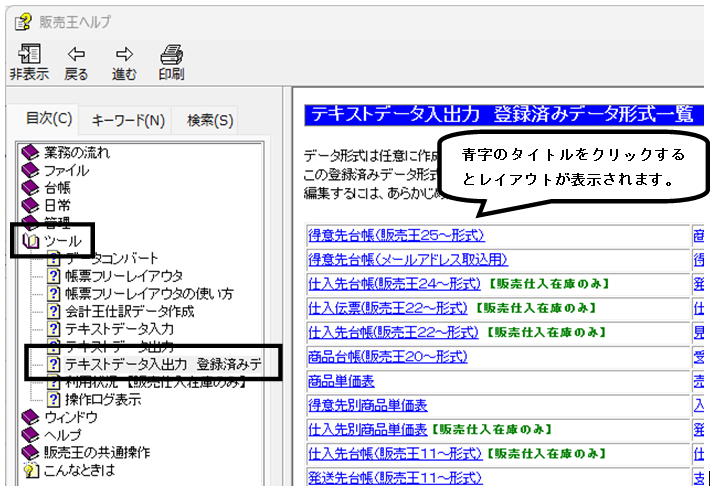Open the ウィンドウ book icon
Screen dimensions: 716x492
31,417
